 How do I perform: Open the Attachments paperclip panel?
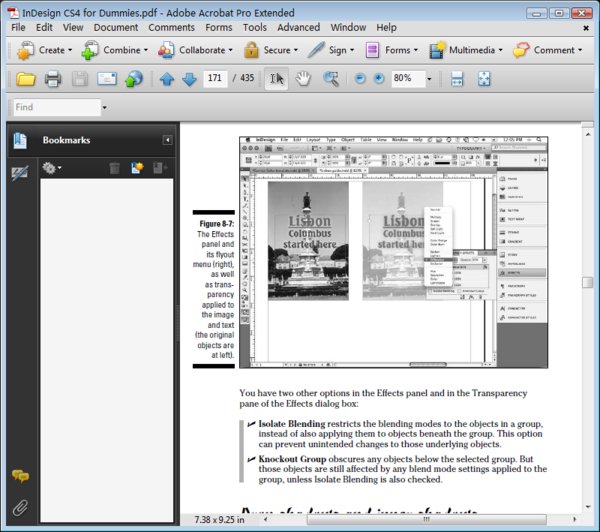pos(19,507)
